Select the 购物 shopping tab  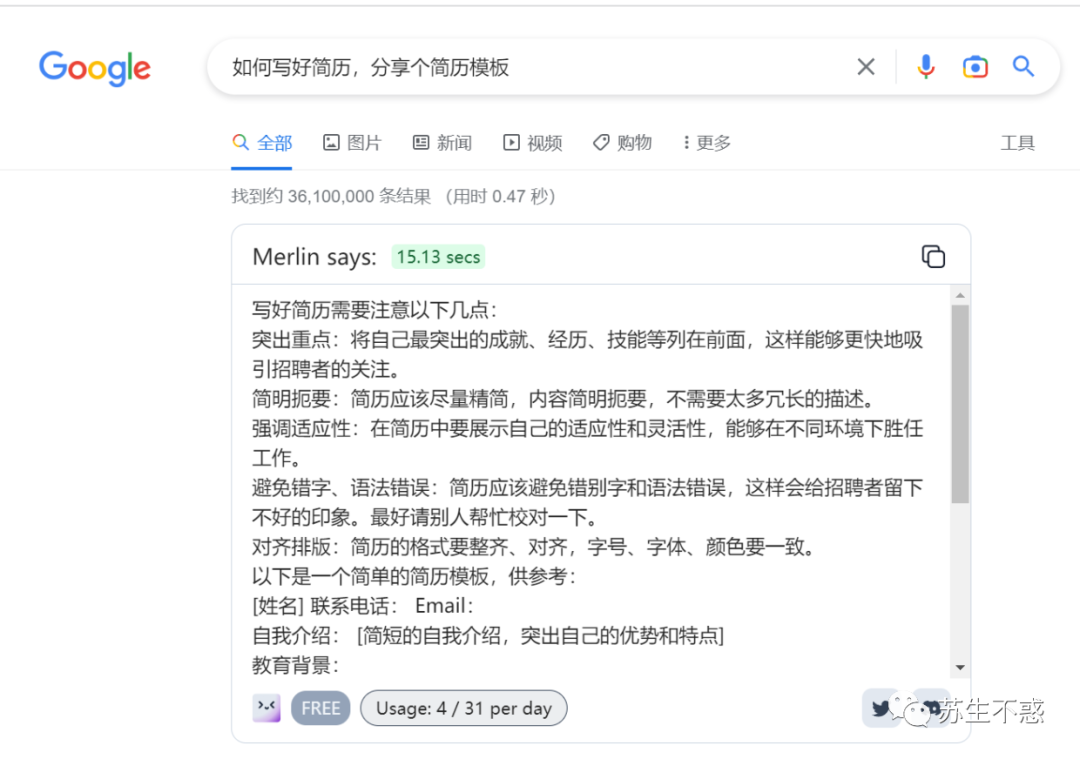[x=622, y=143]
